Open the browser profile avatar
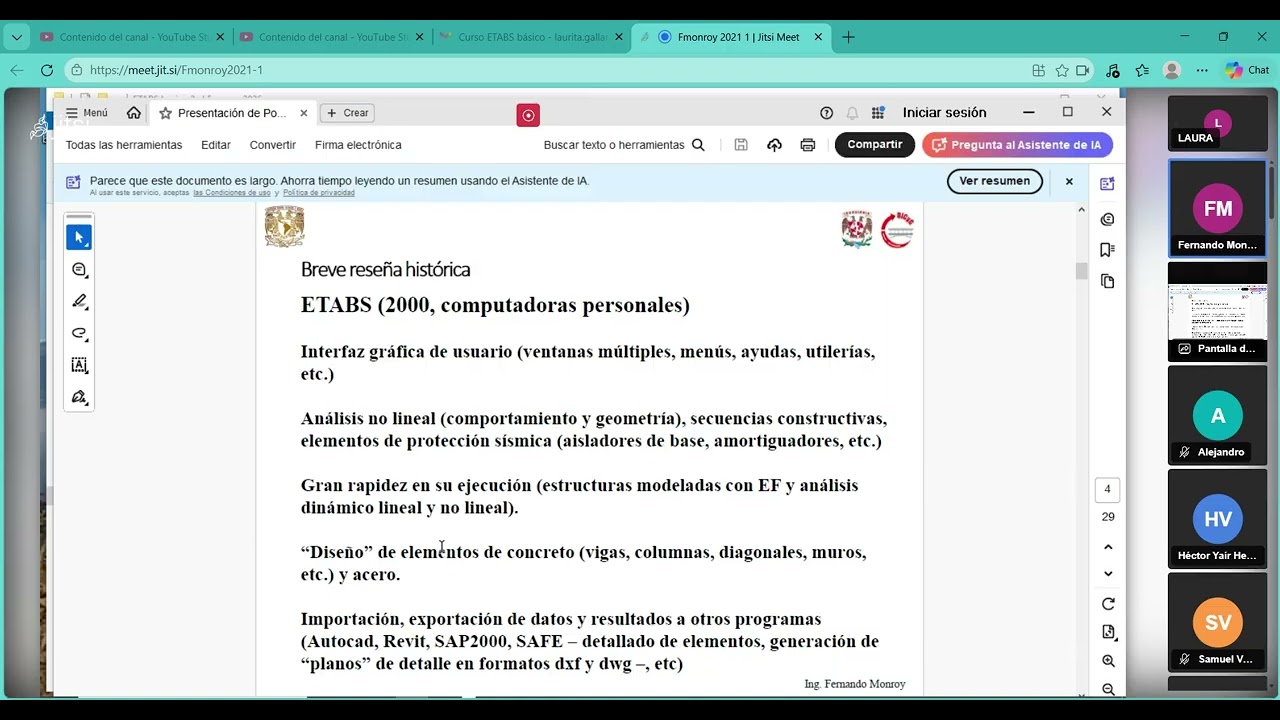1280x720 pixels. (x=1172, y=70)
